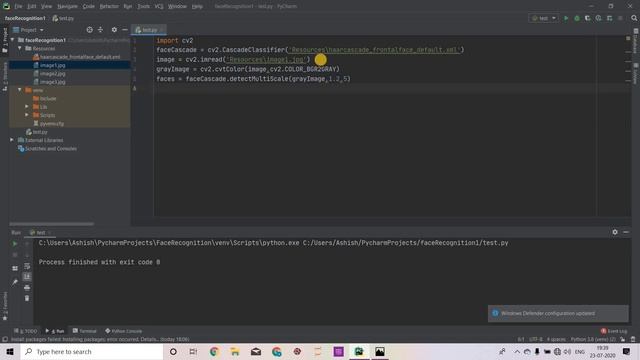Click UTF-8 encoding in status bar
The height and width of the screenshot is (360, 640).
click(x=536, y=339)
